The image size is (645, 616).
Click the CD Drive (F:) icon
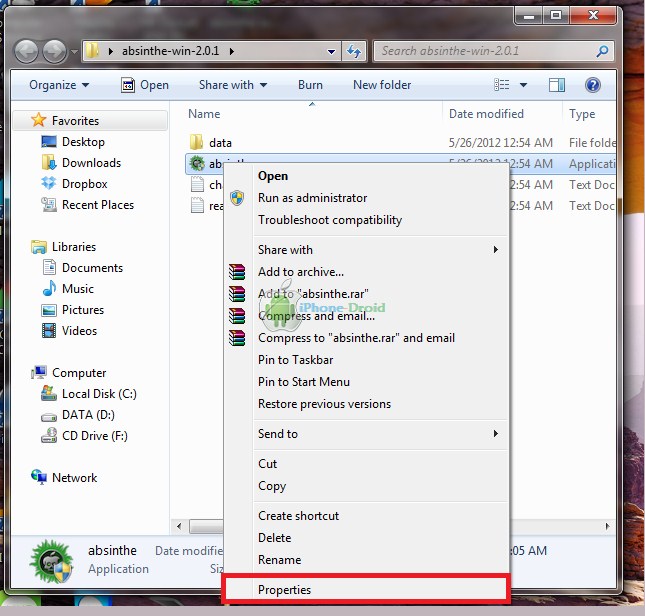pos(49,435)
